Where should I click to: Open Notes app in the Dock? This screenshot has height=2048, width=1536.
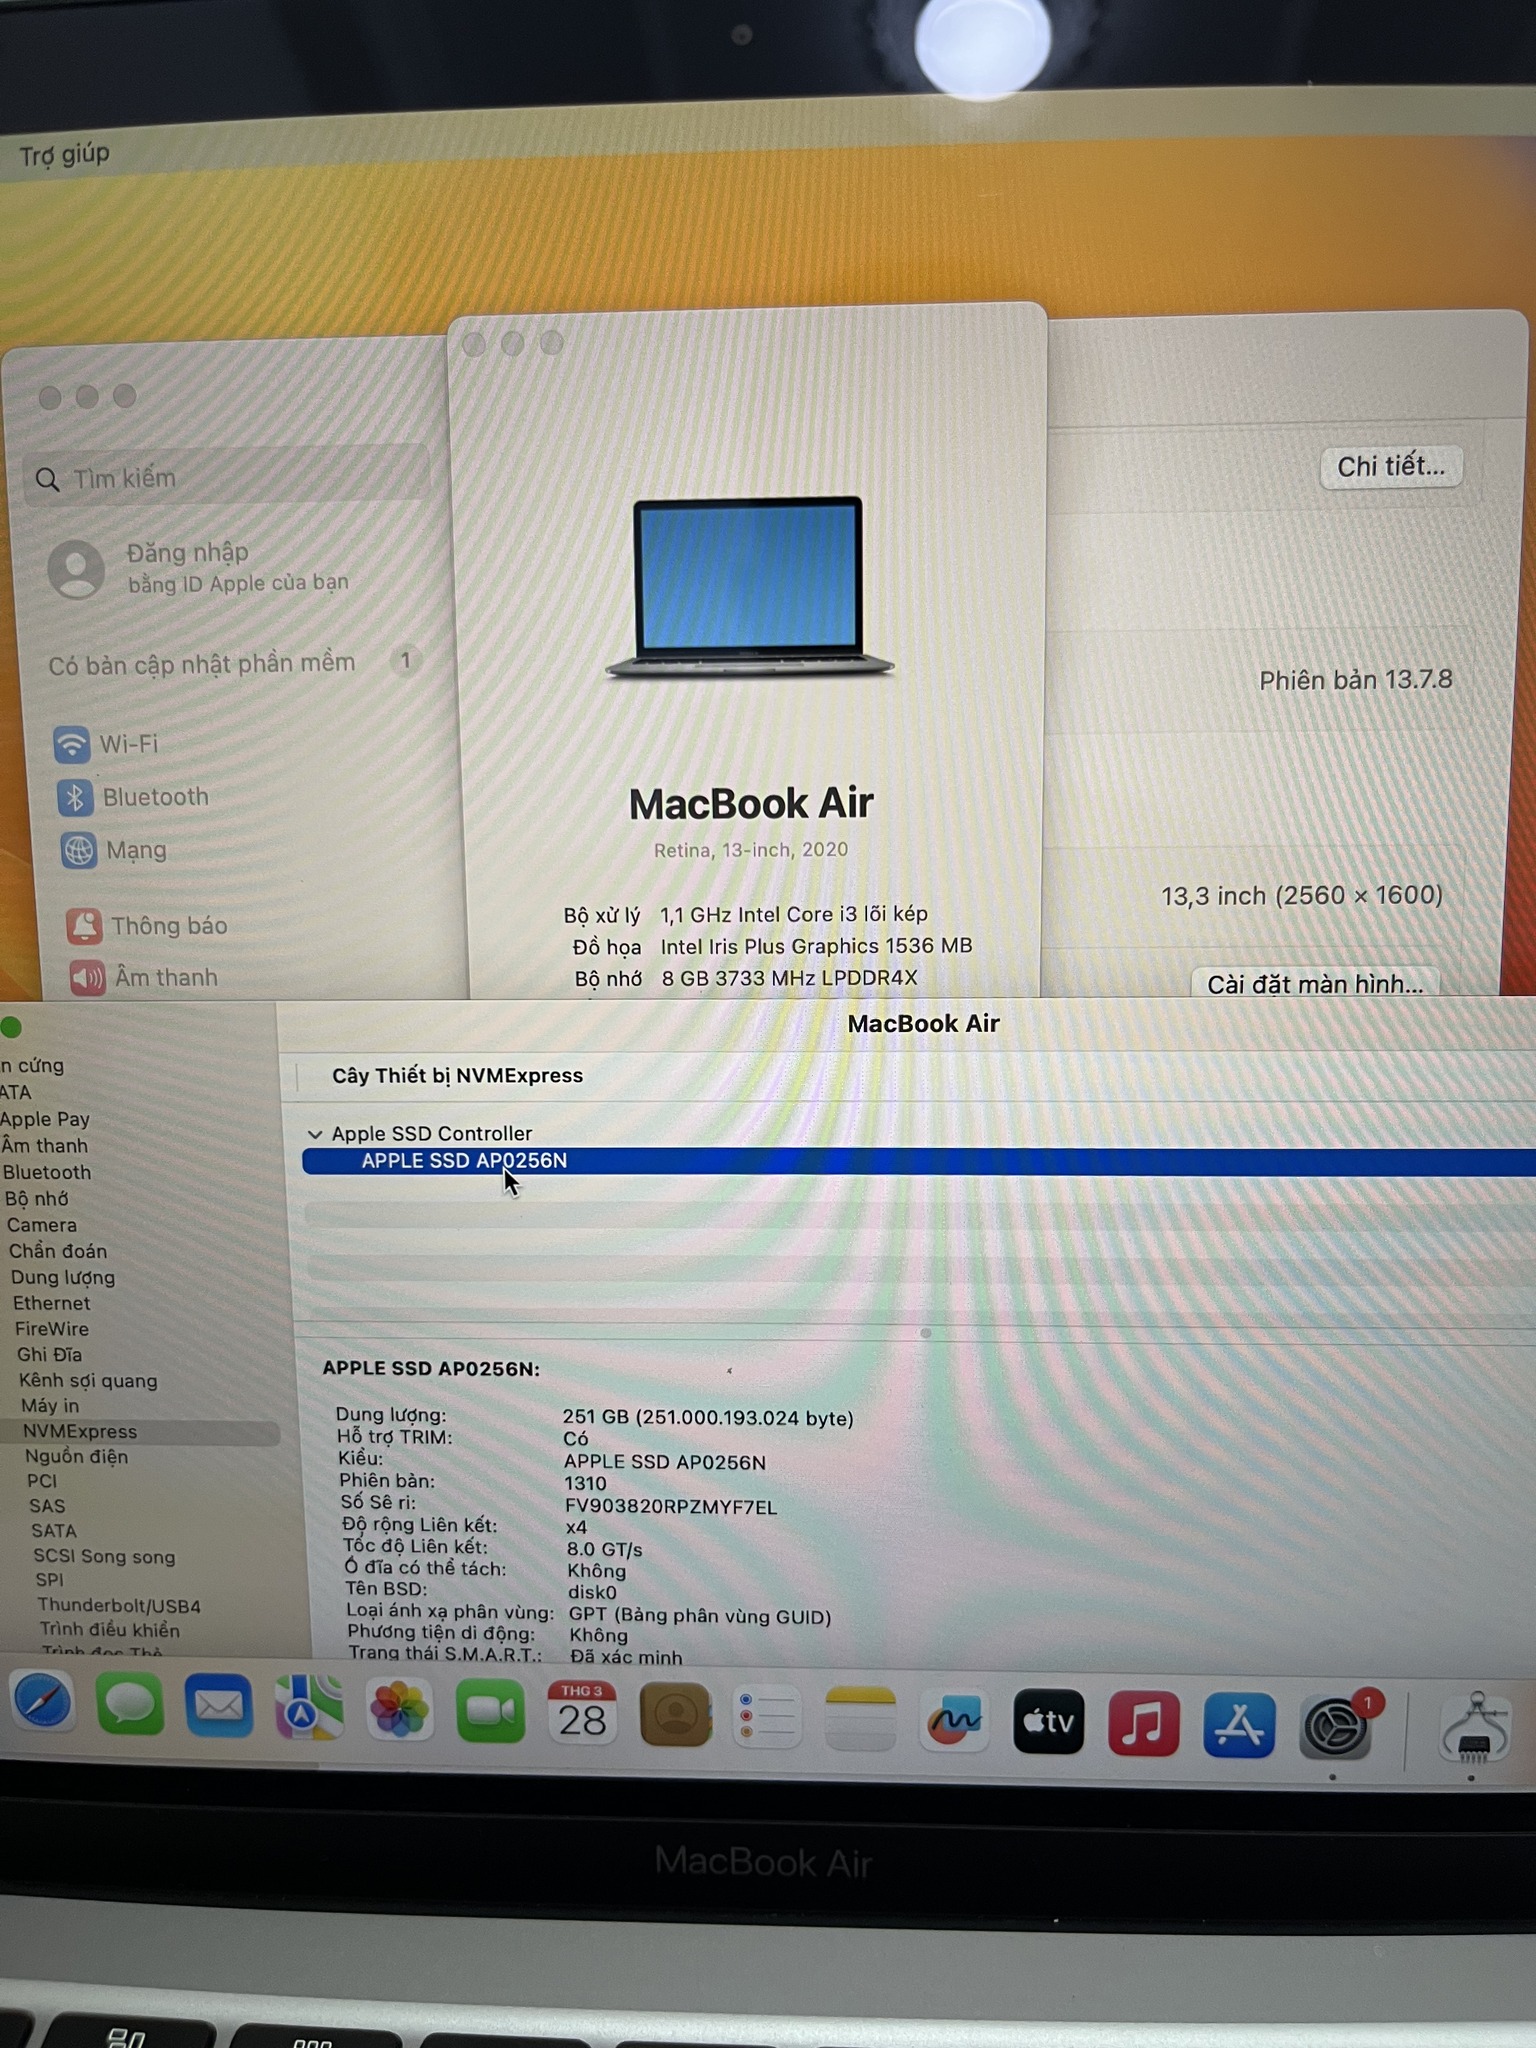click(x=860, y=1719)
